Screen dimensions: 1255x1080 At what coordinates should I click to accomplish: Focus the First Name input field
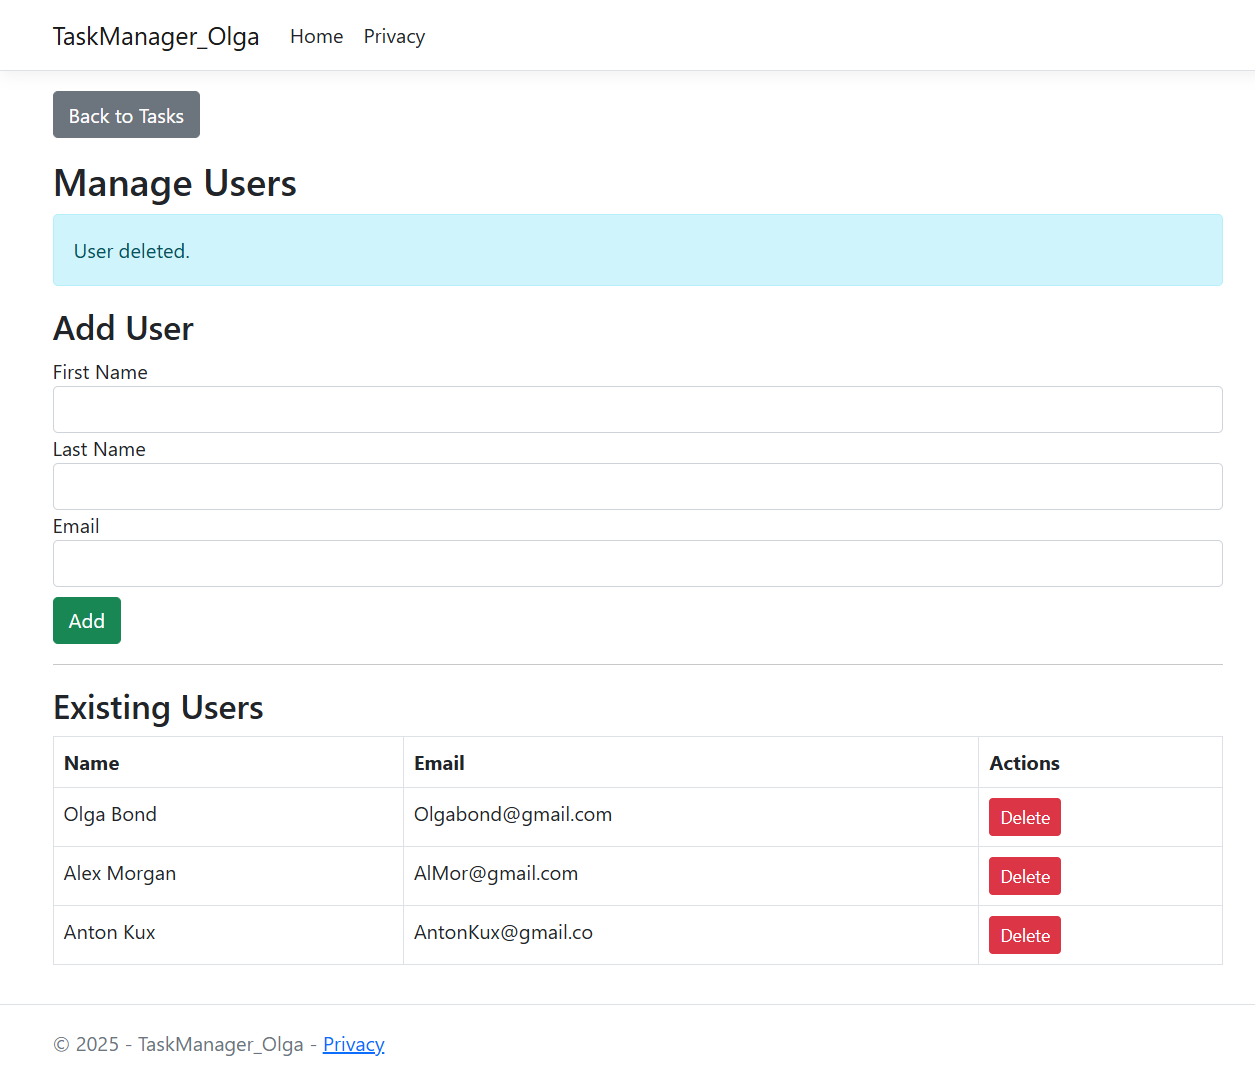637,410
